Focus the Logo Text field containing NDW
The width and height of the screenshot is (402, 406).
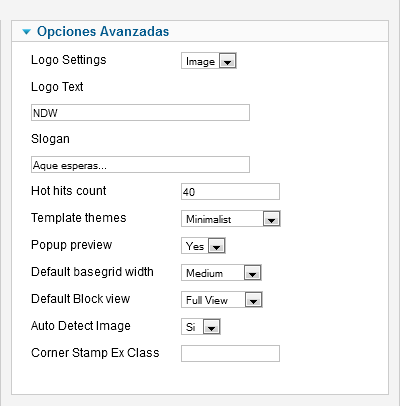(140, 113)
